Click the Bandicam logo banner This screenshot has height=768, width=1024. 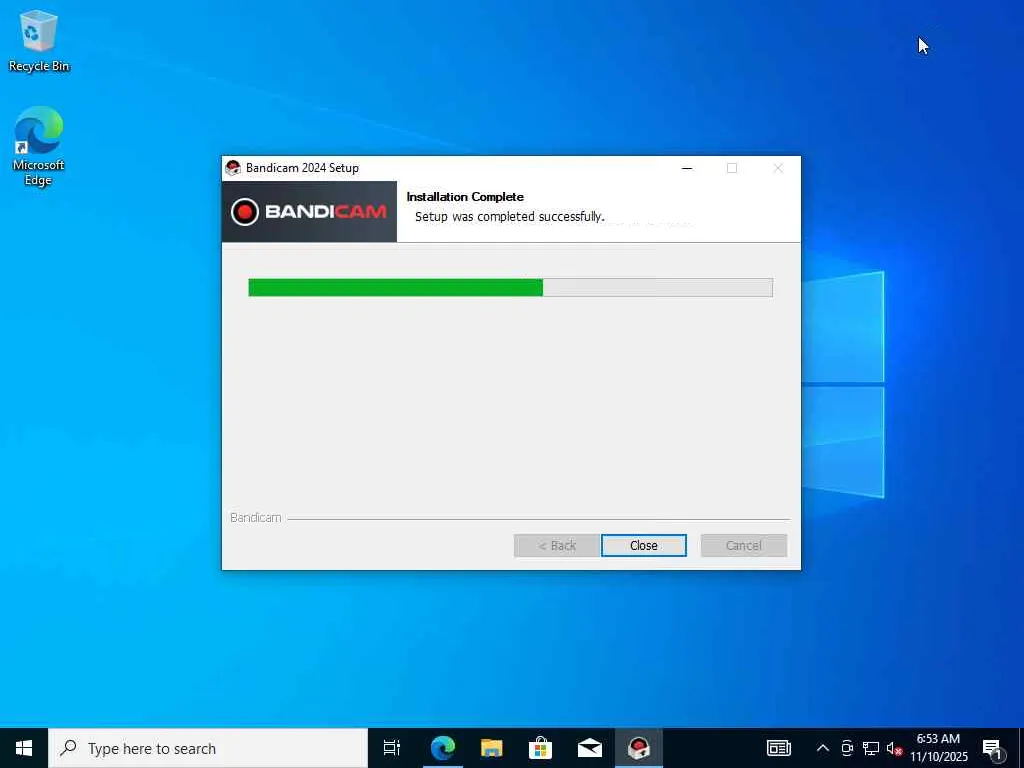(309, 212)
